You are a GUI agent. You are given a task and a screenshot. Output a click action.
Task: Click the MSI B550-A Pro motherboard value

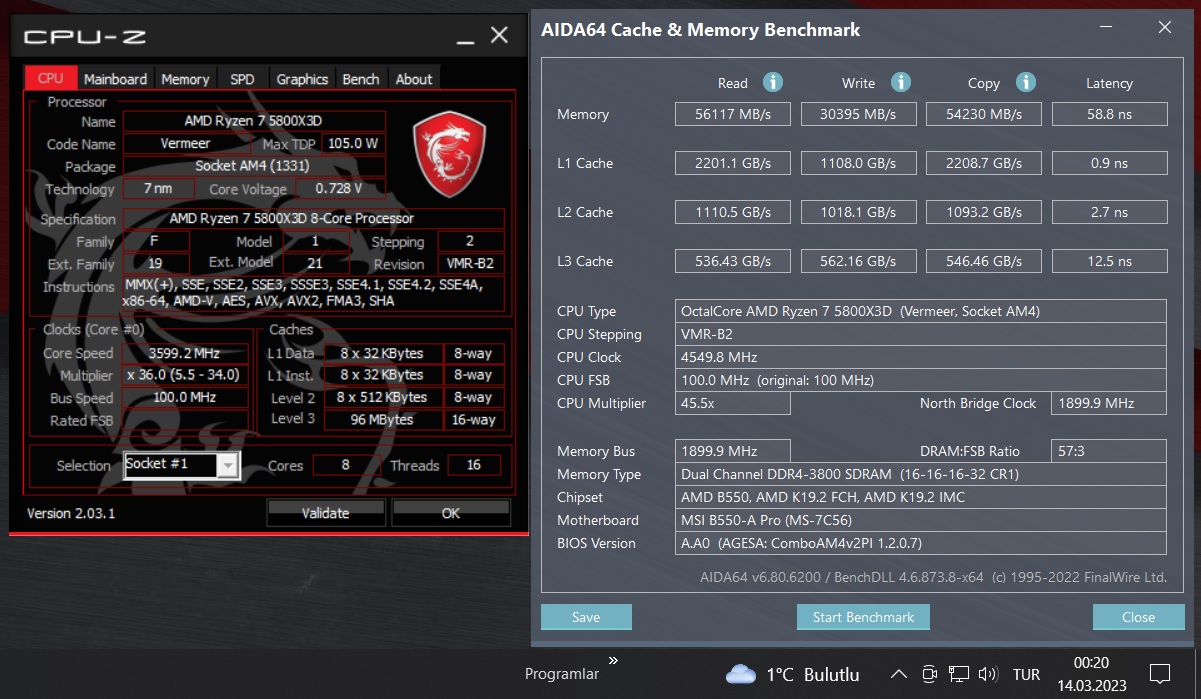coord(921,520)
